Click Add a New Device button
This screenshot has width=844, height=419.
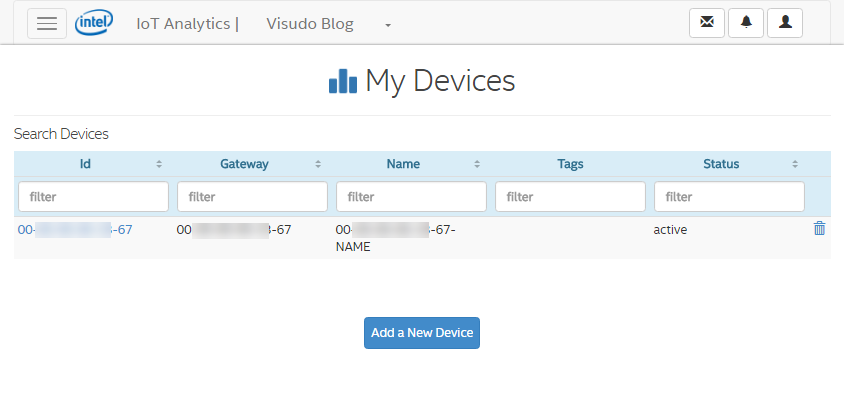point(422,333)
